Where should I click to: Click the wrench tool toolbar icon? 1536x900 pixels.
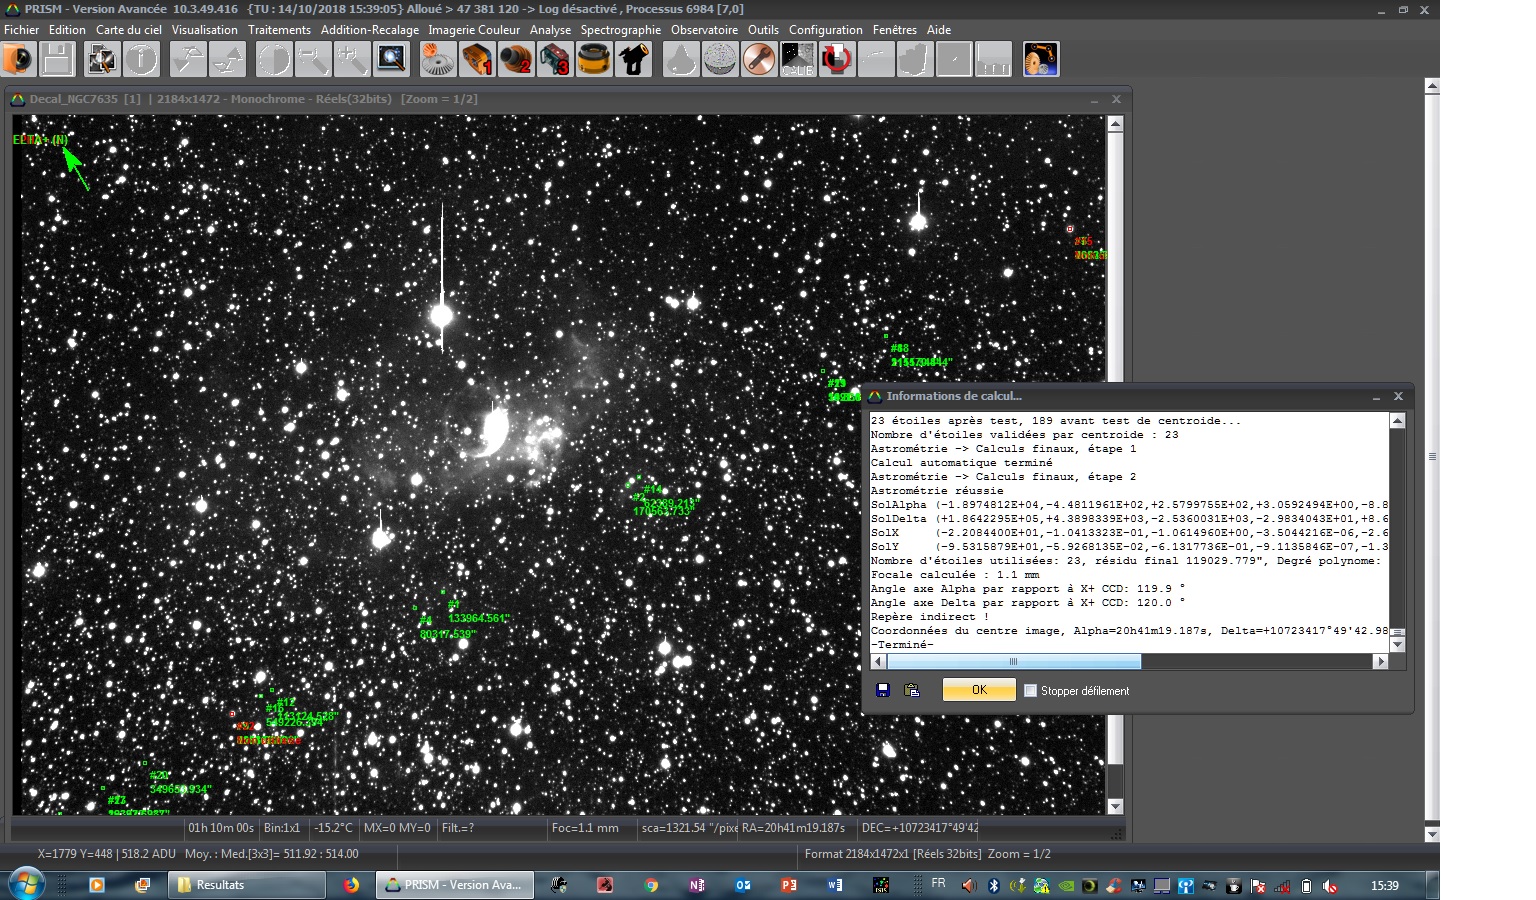(759, 59)
